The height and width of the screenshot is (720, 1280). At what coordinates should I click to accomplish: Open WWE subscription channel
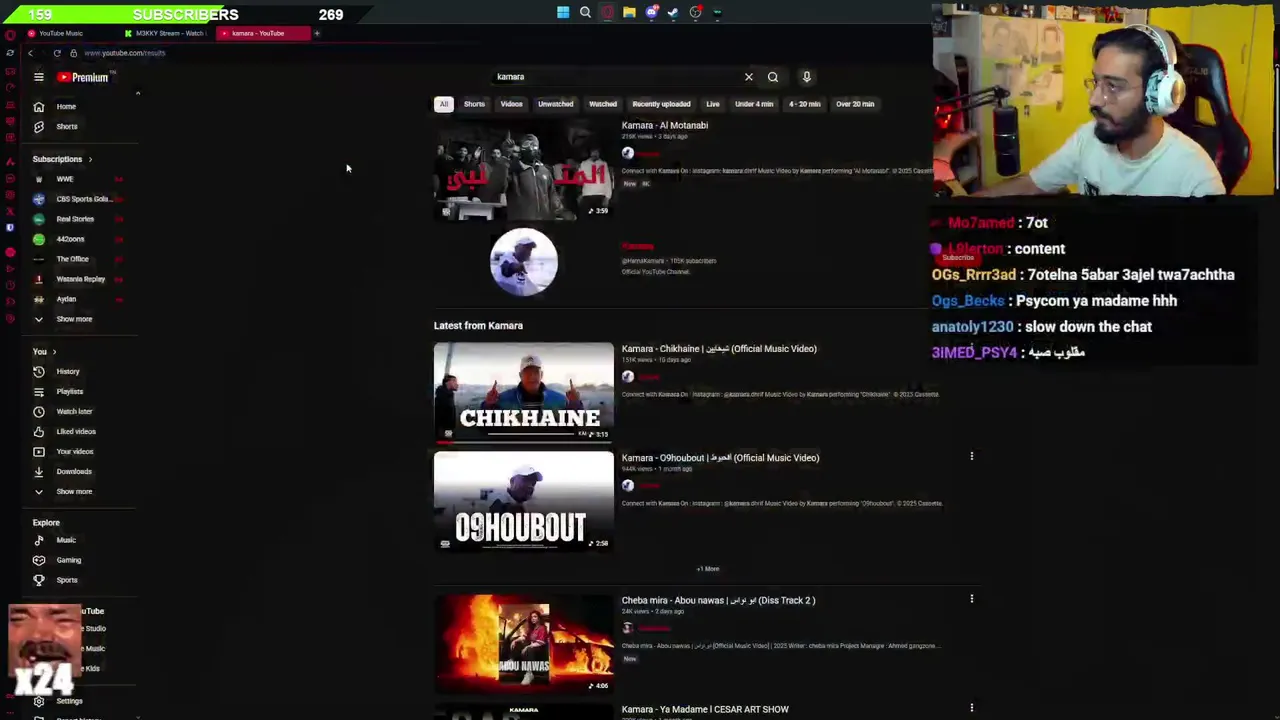pyautogui.click(x=65, y=179)
